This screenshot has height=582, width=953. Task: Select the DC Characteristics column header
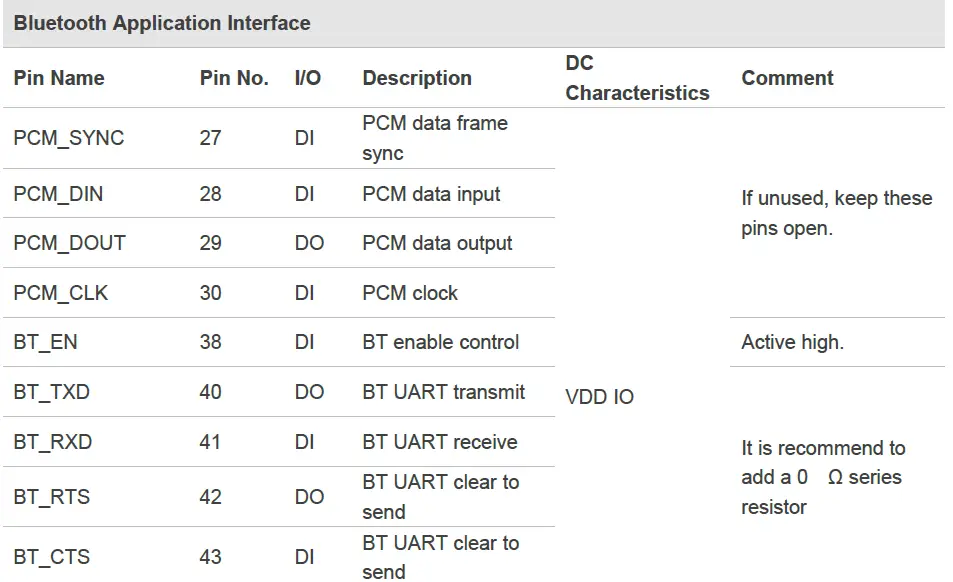click(x=637, y=78)
